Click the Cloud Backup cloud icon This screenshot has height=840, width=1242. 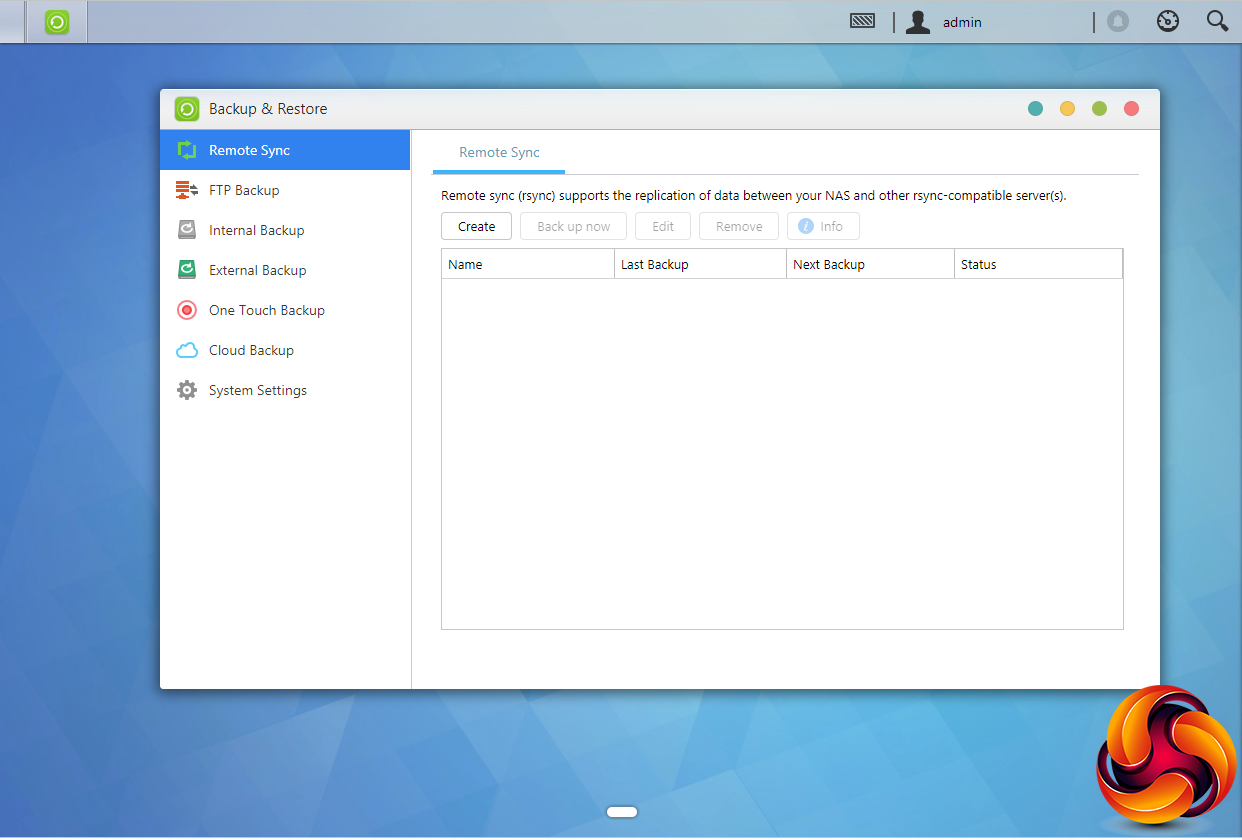187,350
